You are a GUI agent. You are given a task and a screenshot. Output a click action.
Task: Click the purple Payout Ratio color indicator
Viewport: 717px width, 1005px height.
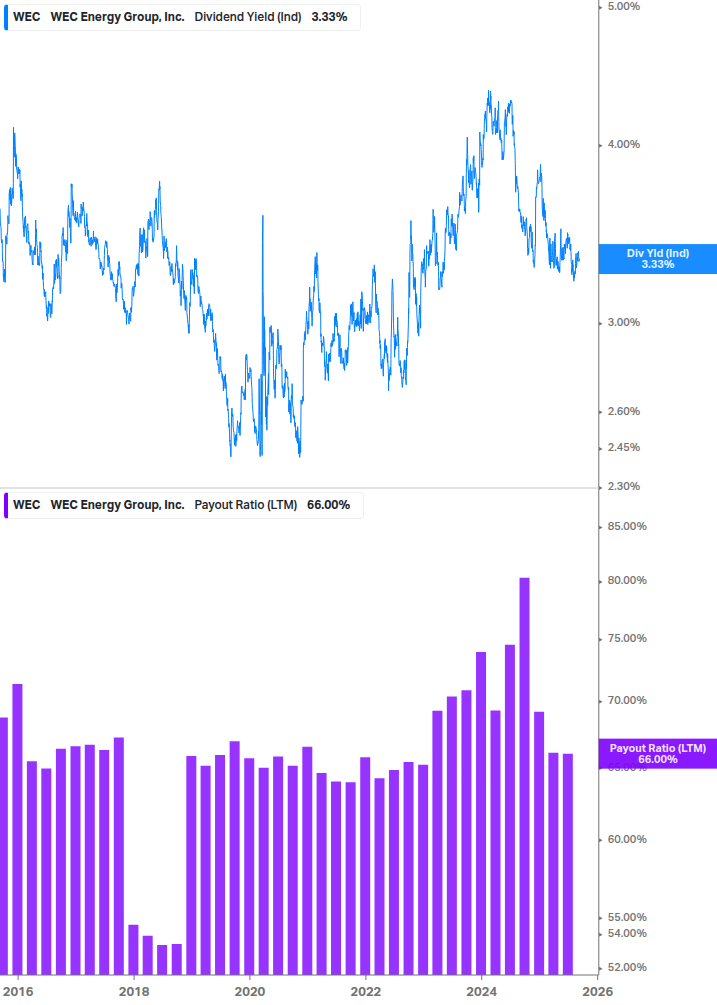coord(6,505)
